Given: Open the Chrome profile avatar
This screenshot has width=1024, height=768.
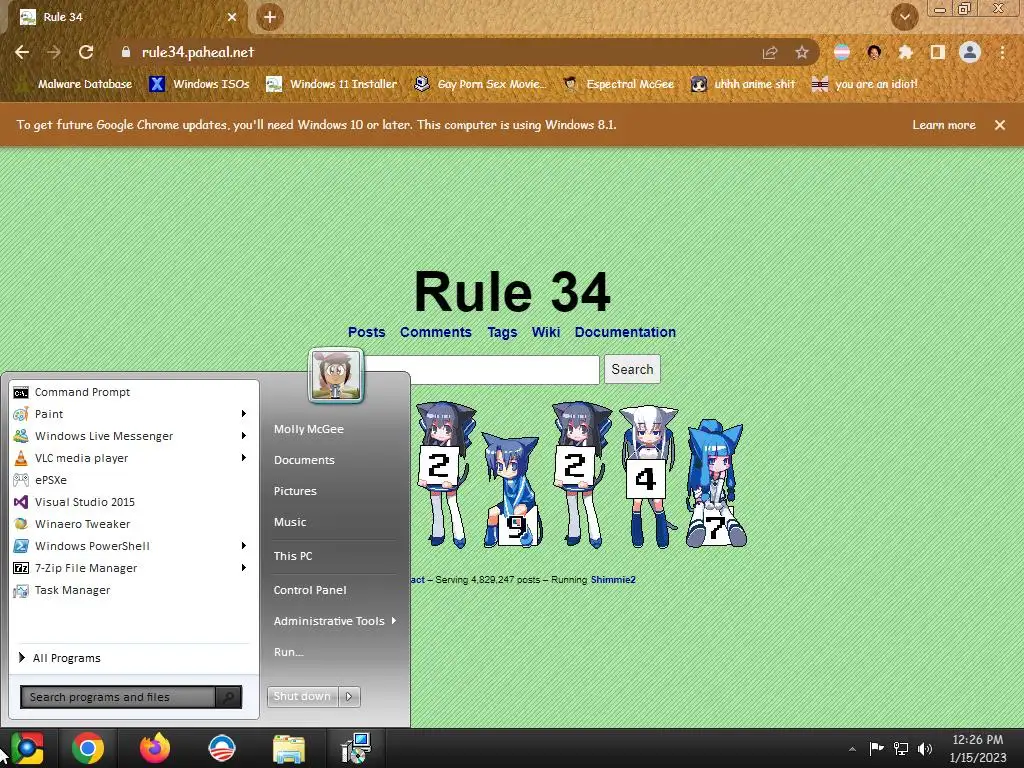Looking at the screenshot, I should [970, 52].
